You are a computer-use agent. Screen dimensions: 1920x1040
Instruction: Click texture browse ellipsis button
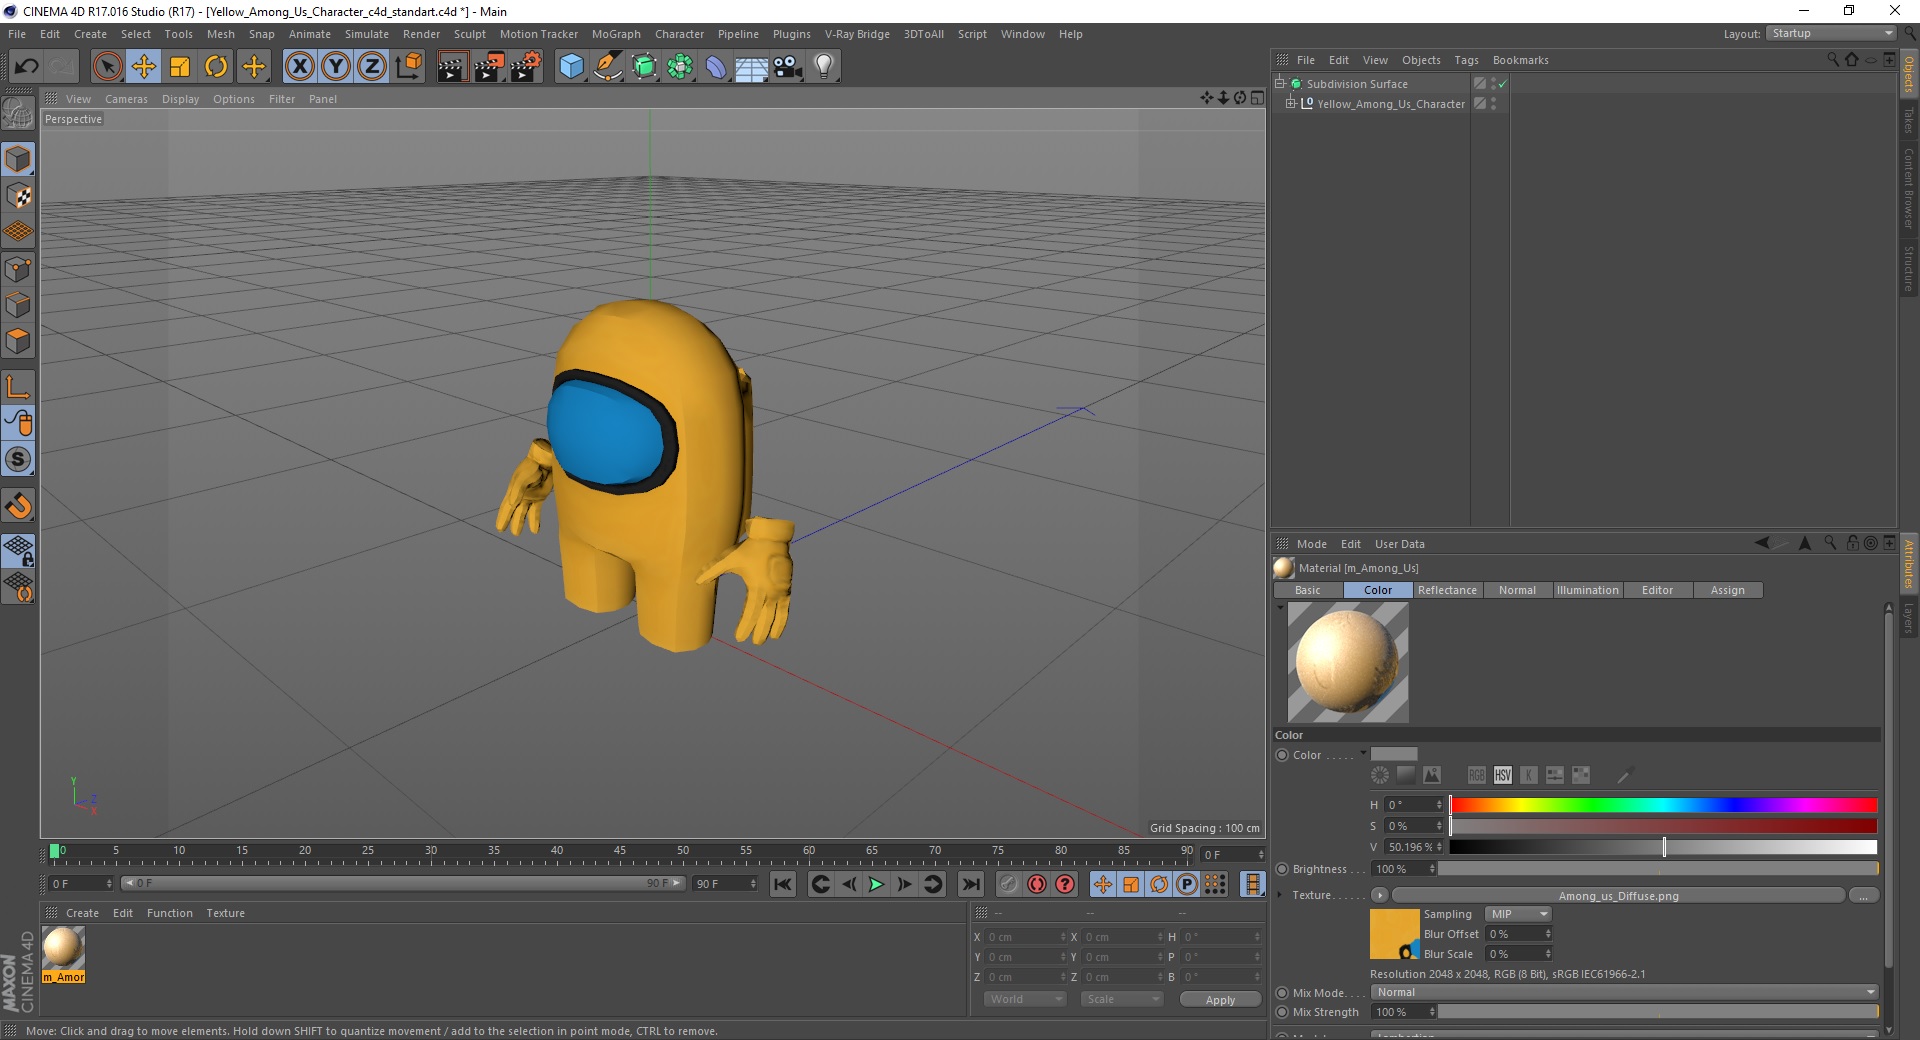point(1863,896)
